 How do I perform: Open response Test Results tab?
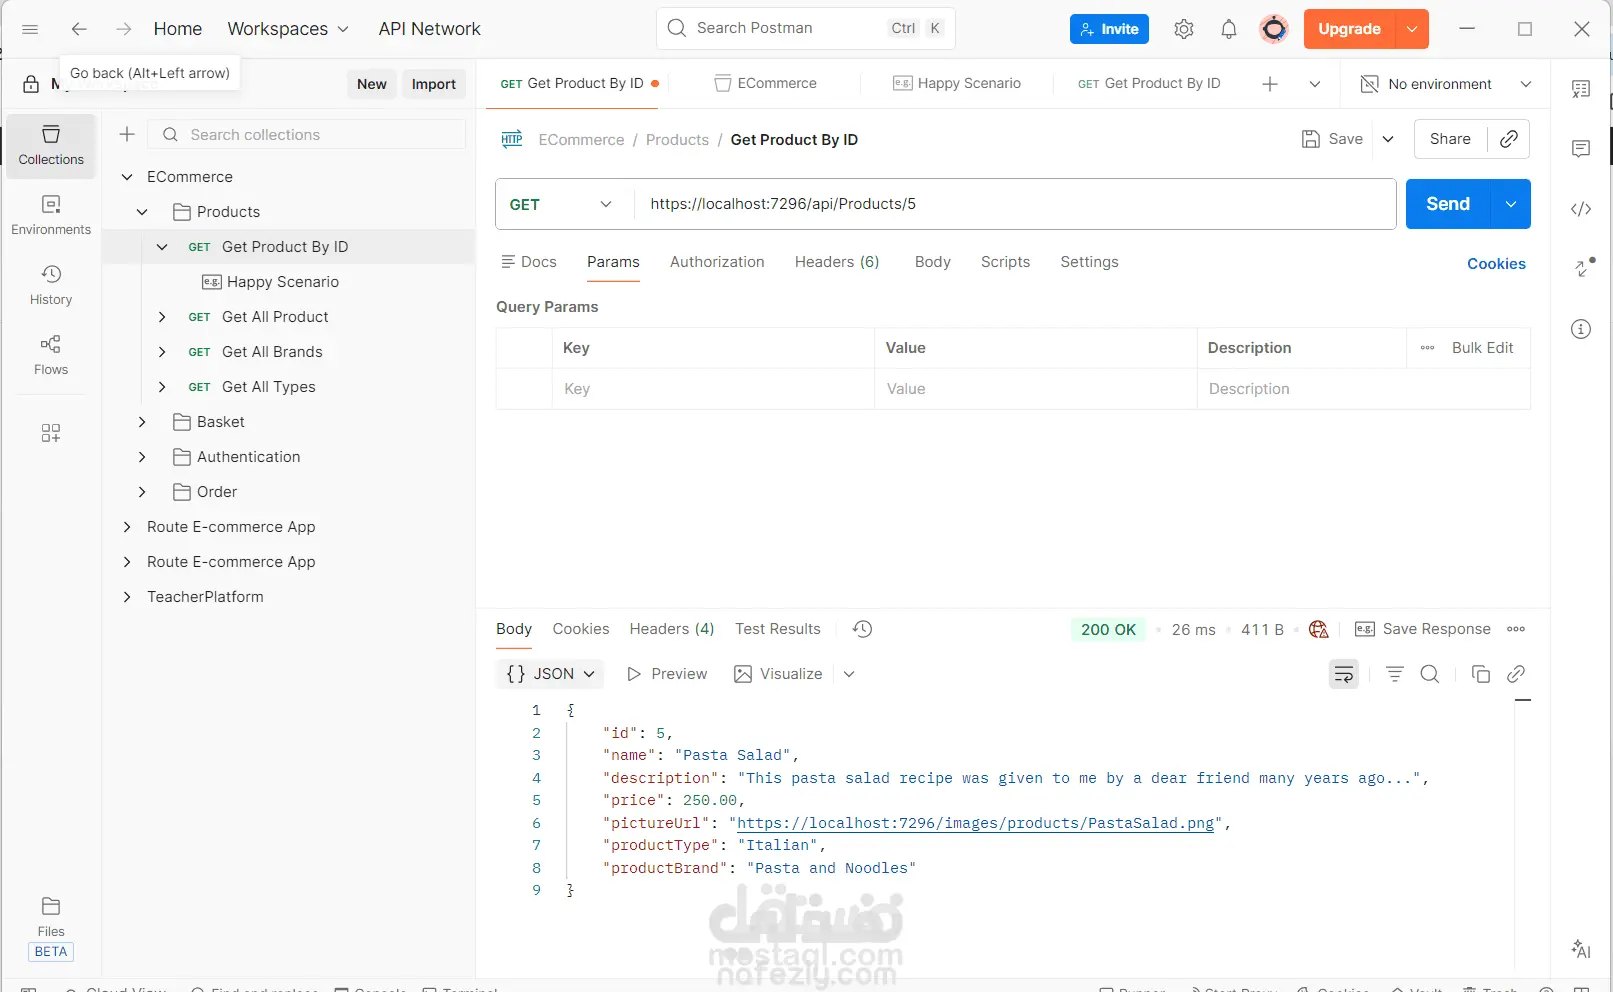pyautogui.click(x=778, y=629)
